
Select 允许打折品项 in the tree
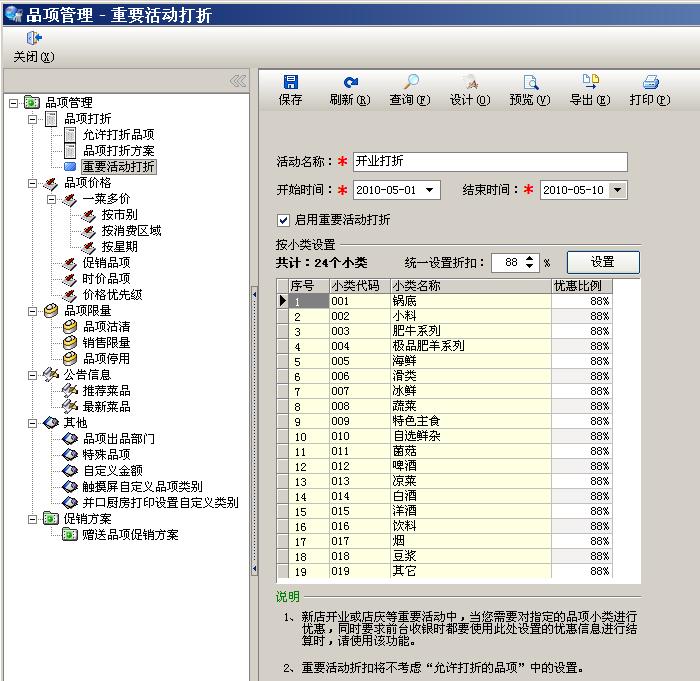(x=118, y=135)
